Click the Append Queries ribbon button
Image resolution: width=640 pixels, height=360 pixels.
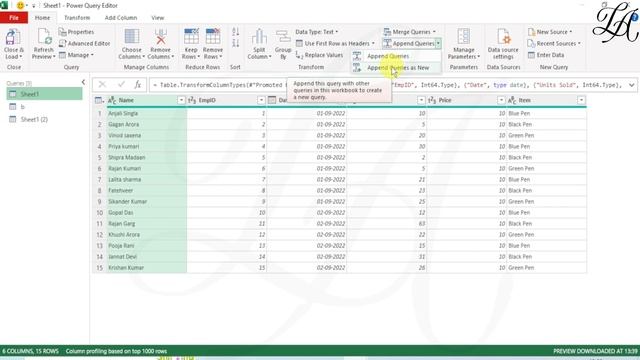[409, 43]
